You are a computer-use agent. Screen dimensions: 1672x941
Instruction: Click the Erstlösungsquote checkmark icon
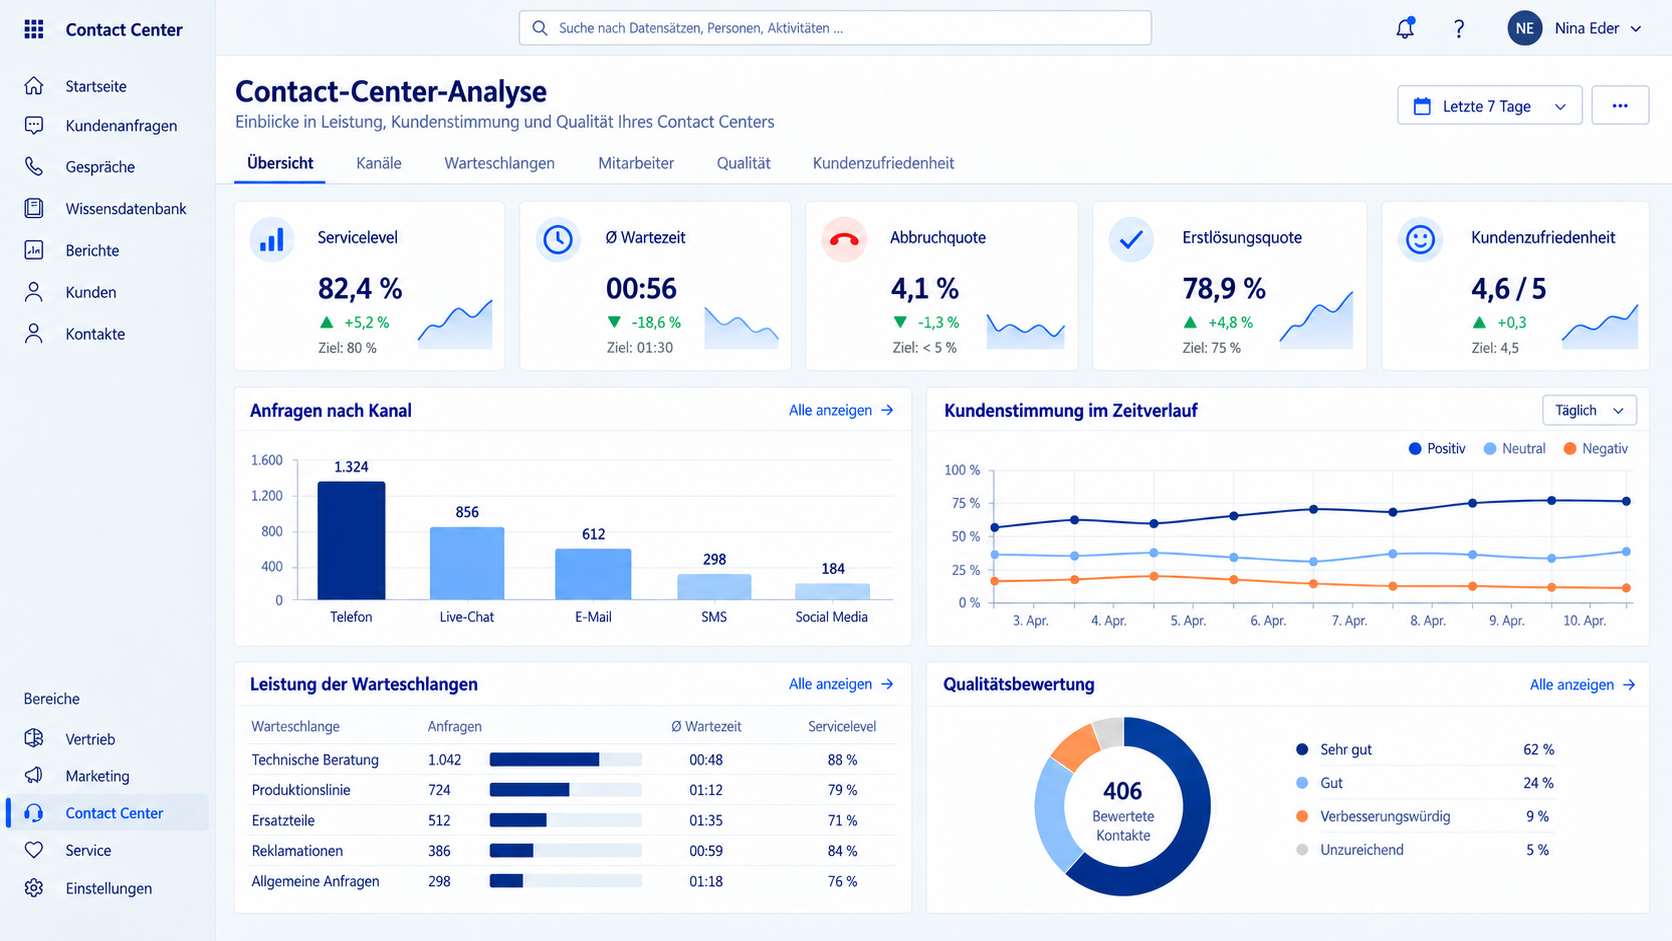click(x=1131, y=240)
